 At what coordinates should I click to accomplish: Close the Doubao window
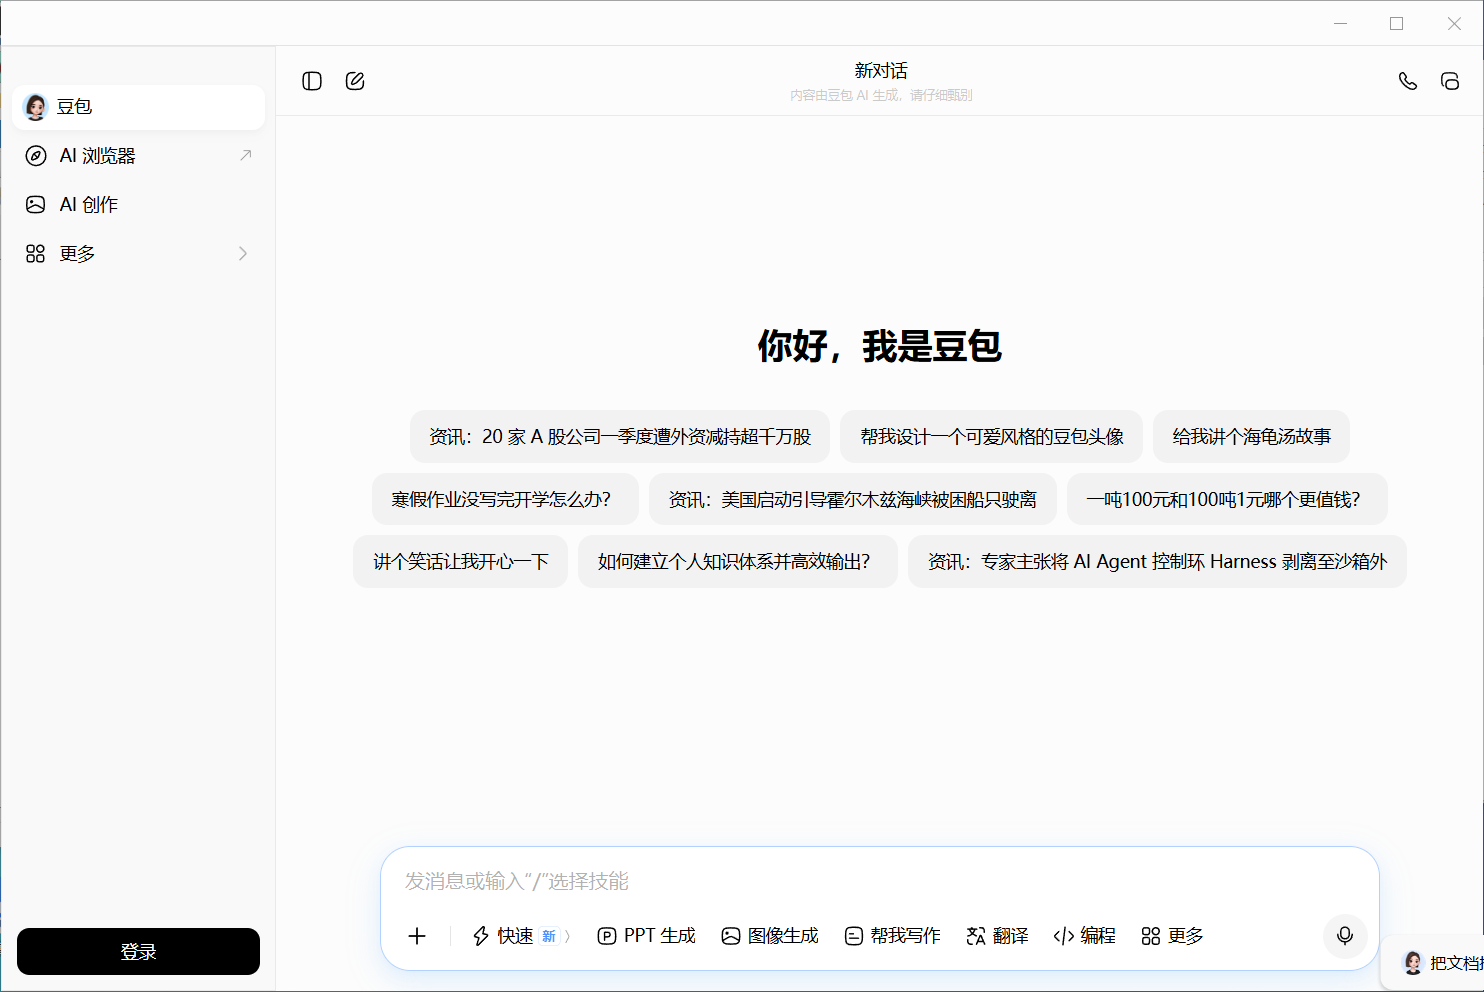[x=1454, y=23]
